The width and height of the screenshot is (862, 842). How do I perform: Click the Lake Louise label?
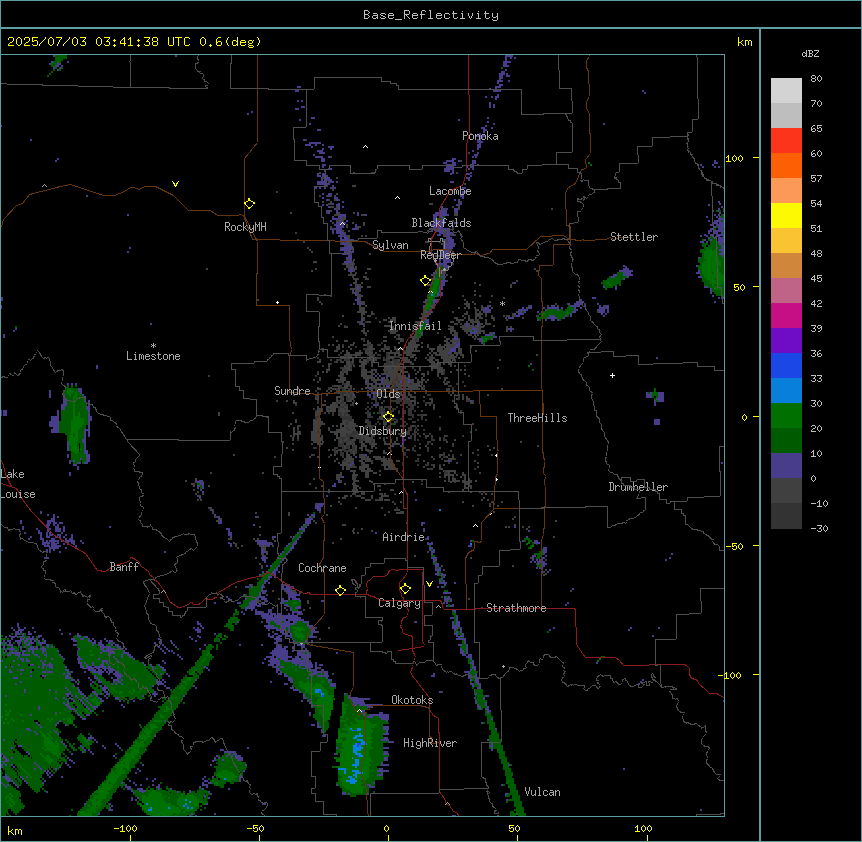click(x=18, y=484)
